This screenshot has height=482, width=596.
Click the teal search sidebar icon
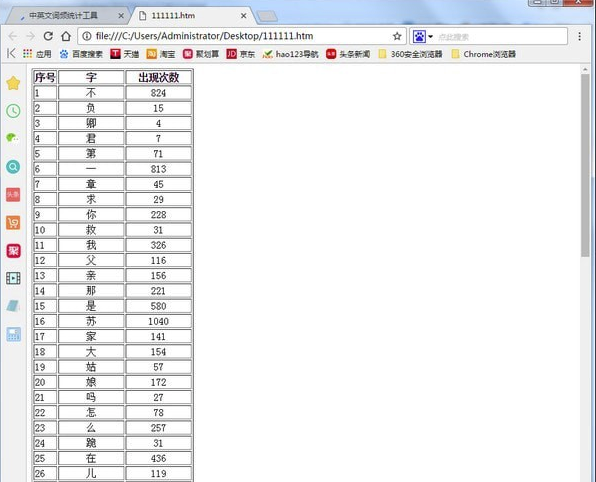13,166
